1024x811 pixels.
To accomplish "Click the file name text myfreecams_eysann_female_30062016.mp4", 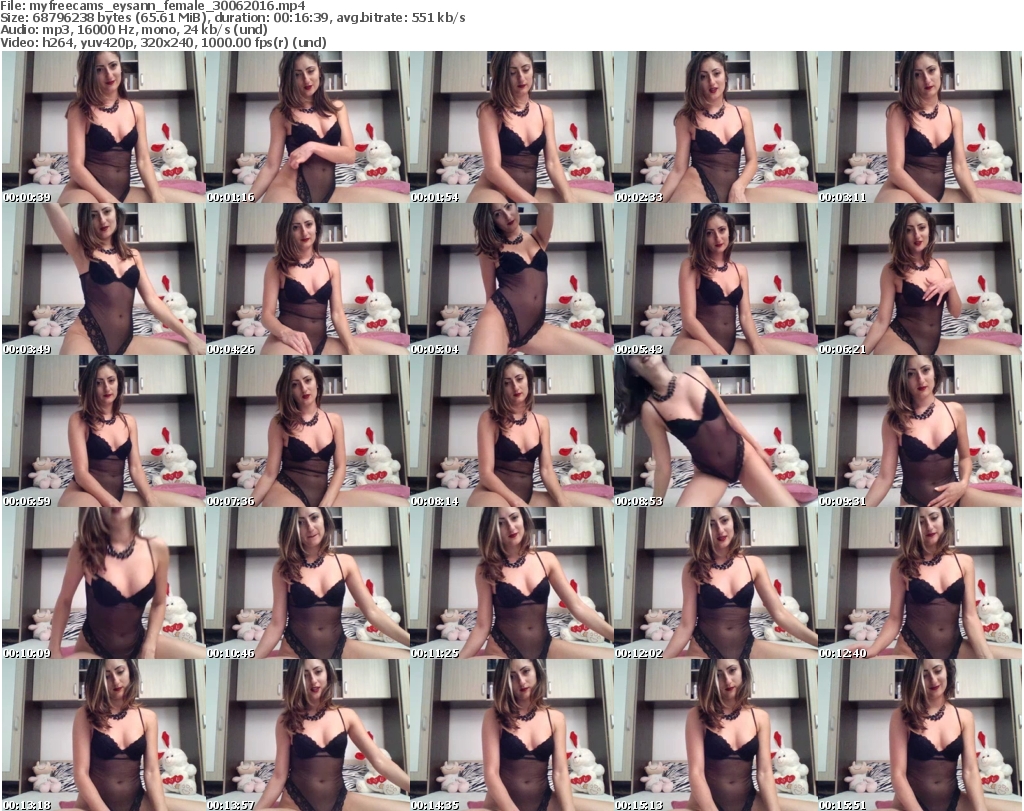I will pos(167,7).
